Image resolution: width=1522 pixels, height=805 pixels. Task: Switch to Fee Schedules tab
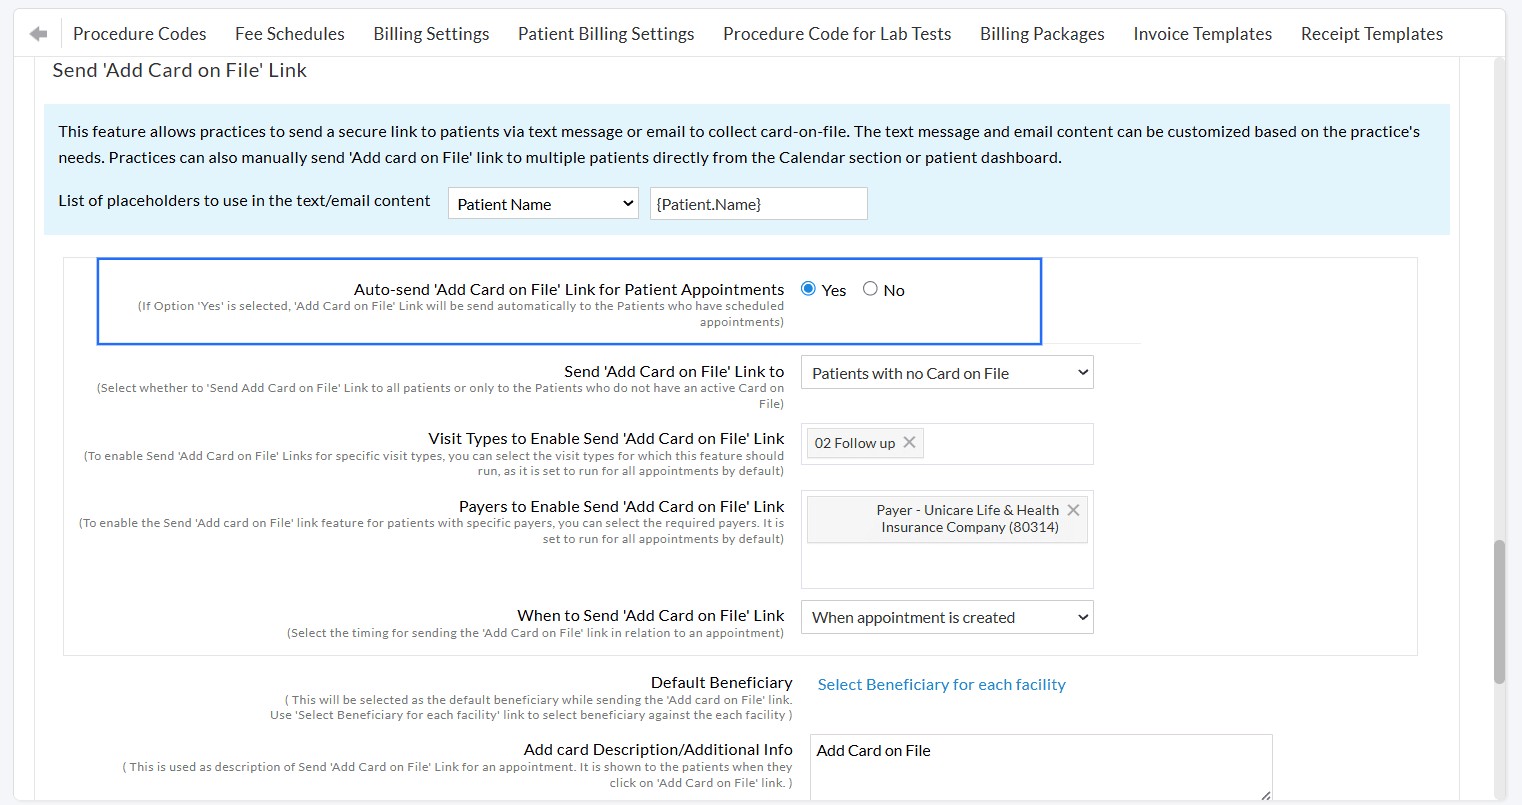pos(290,34)
